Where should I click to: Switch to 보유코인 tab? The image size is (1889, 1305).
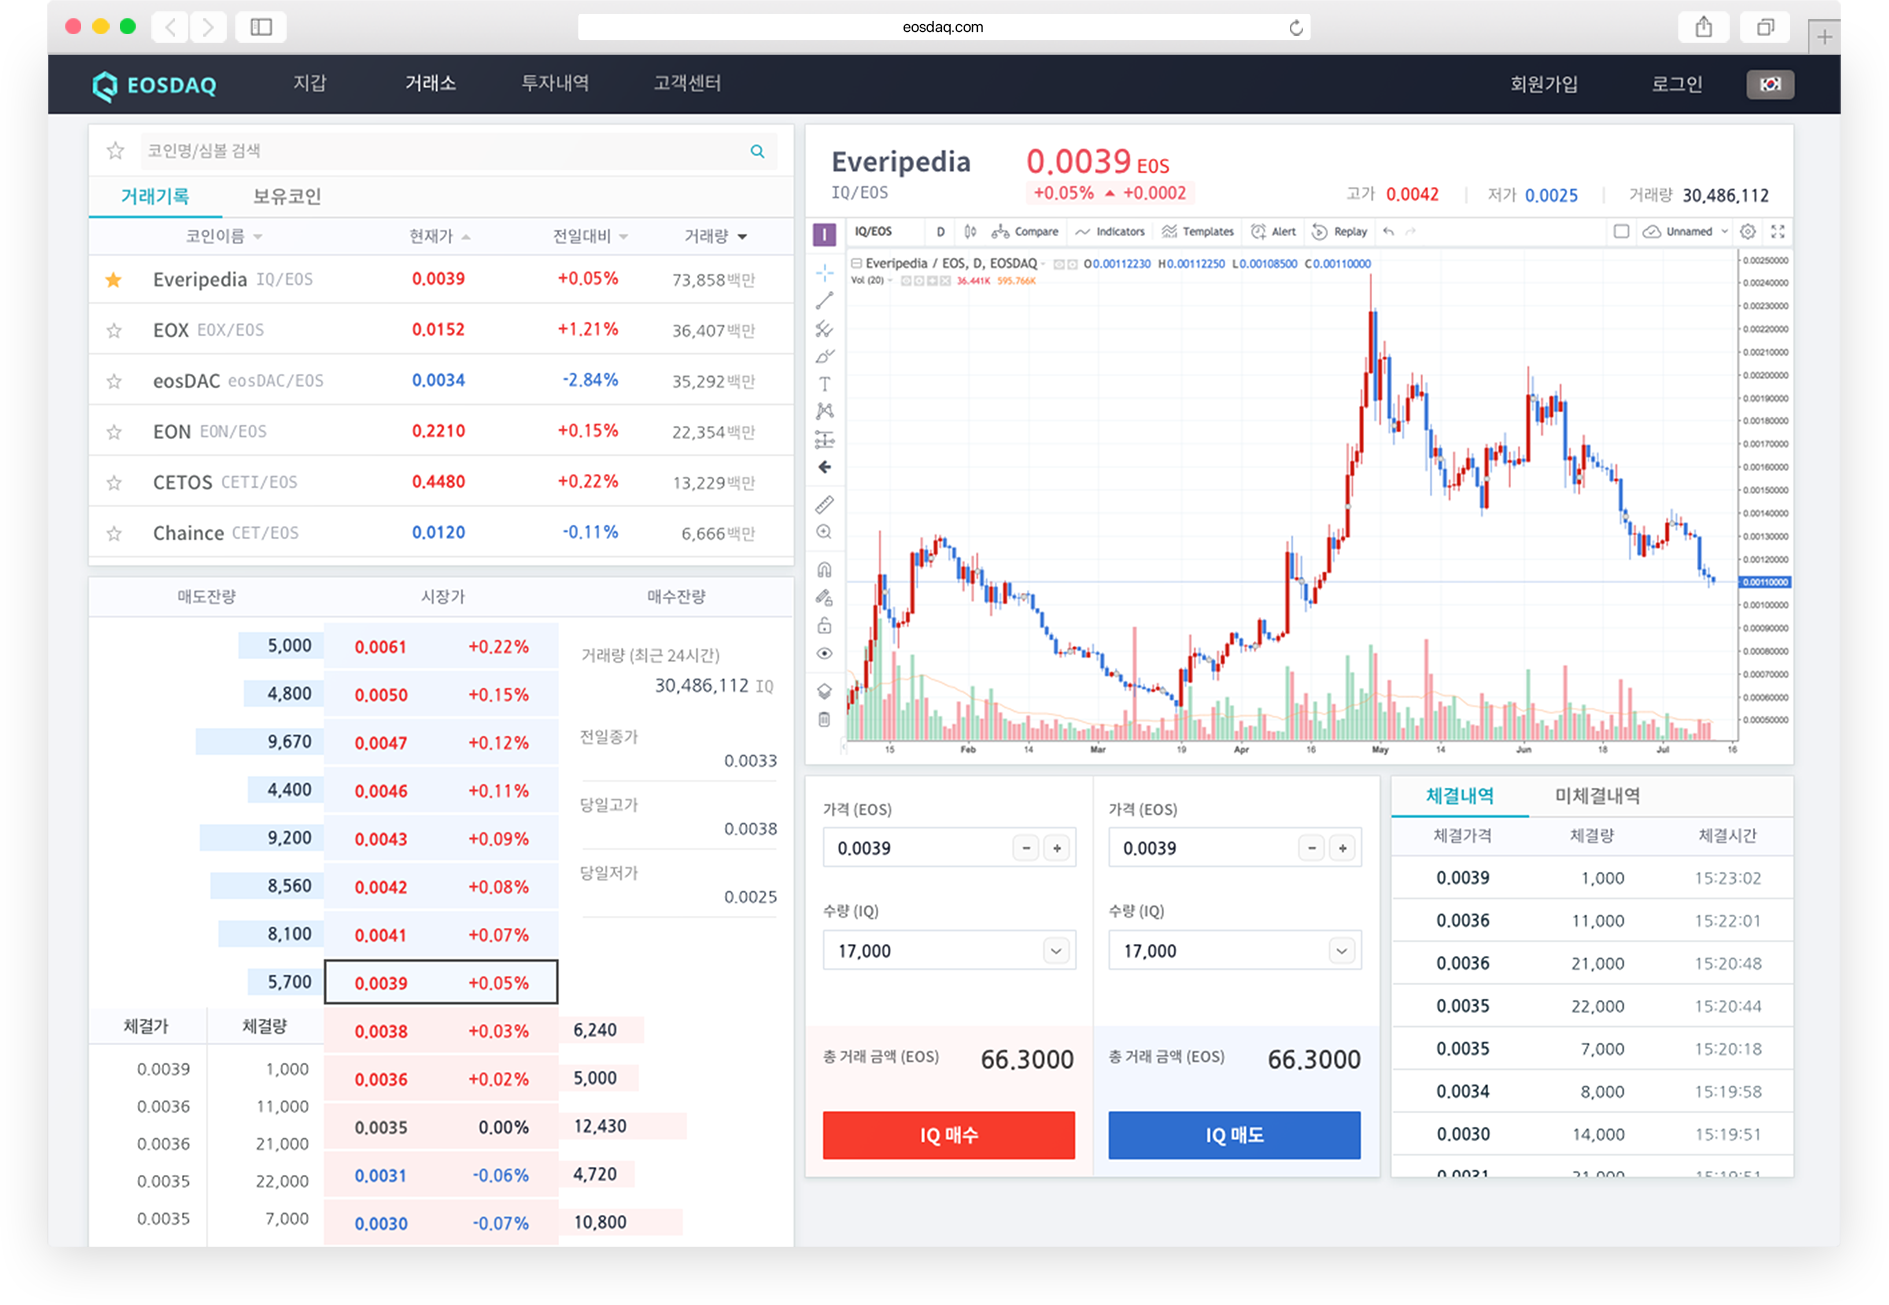[x=287, y=197]
